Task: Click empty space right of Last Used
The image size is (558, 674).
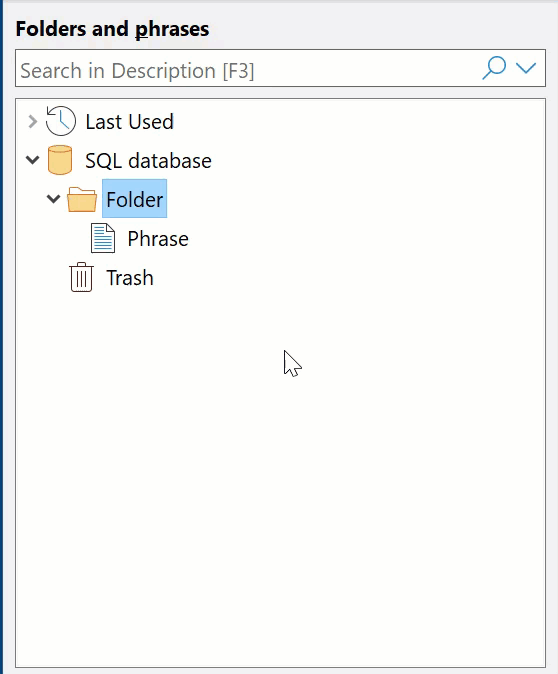Action: 357,122
